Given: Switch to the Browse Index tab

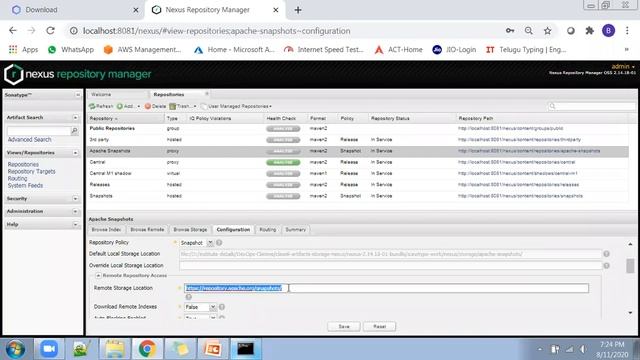Looking at the screenshot, I should click(x=106, y=230).
